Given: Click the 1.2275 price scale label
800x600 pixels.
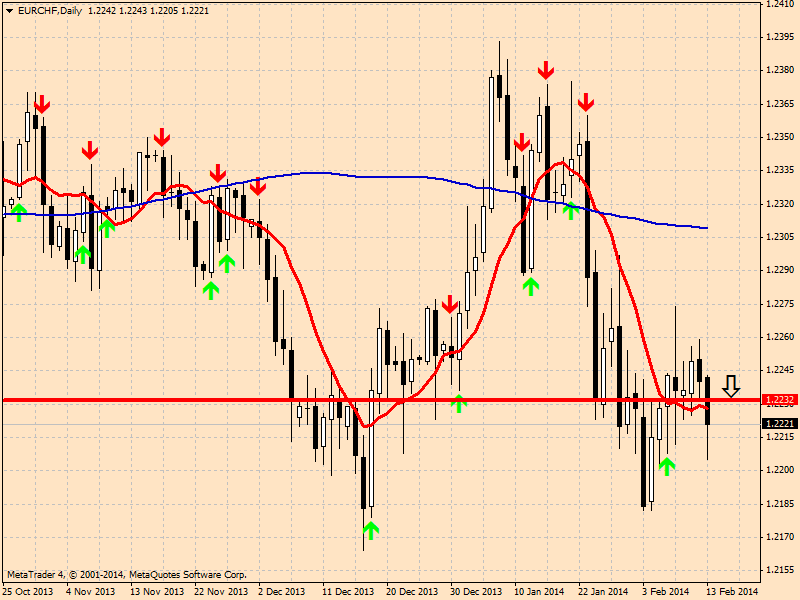Looking at the screenshot, I should click(x=780, y=304).
